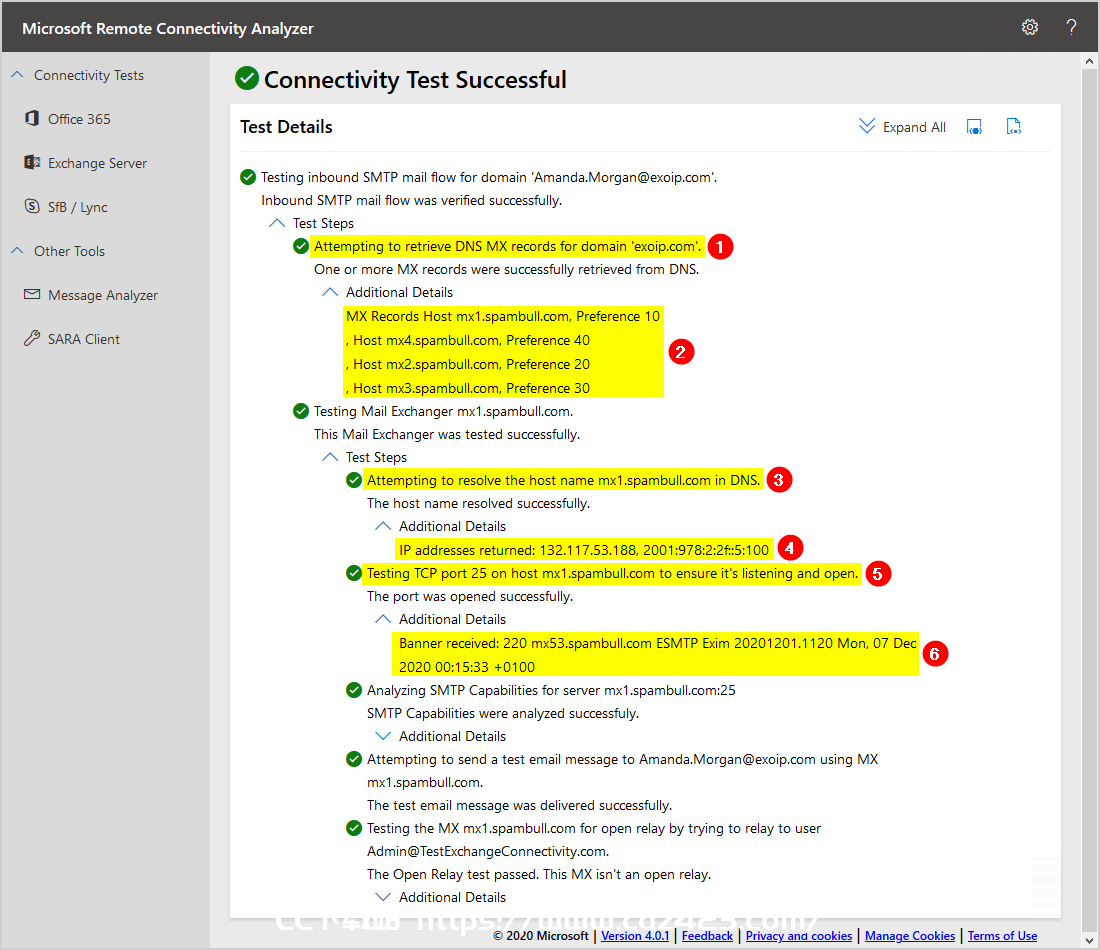
Task: Click '© 2020 Microsoft' footer text
Action: tap(541, 935)
